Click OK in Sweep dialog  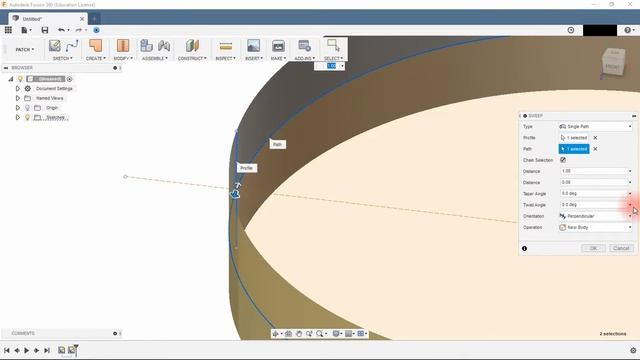coord(593,248)
